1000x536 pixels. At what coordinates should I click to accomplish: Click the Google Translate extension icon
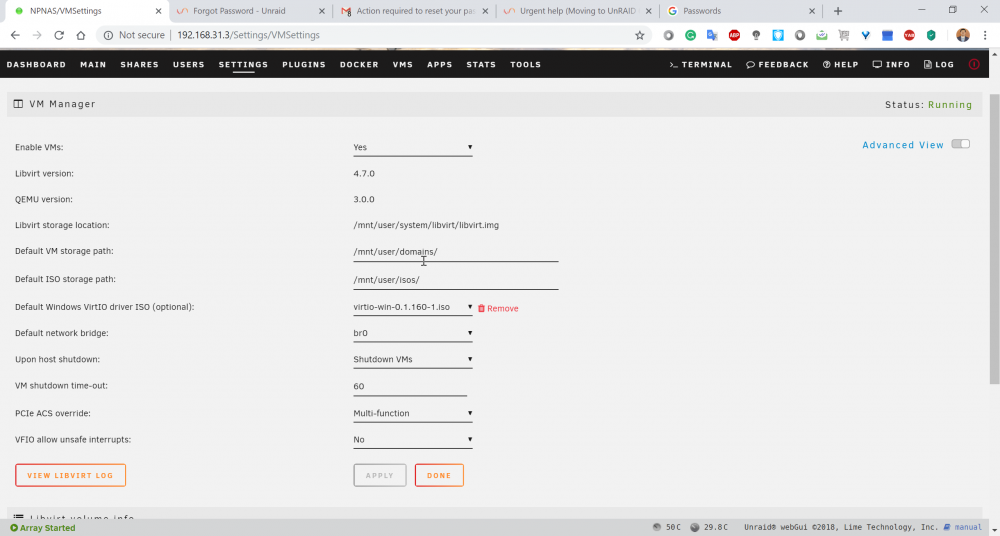[712, 36]
